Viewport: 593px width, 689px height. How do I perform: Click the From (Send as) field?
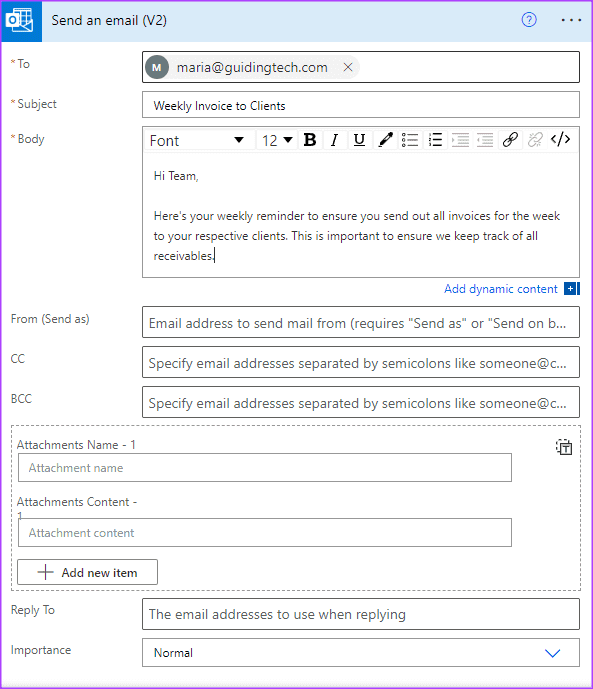(x=361, y=323)
